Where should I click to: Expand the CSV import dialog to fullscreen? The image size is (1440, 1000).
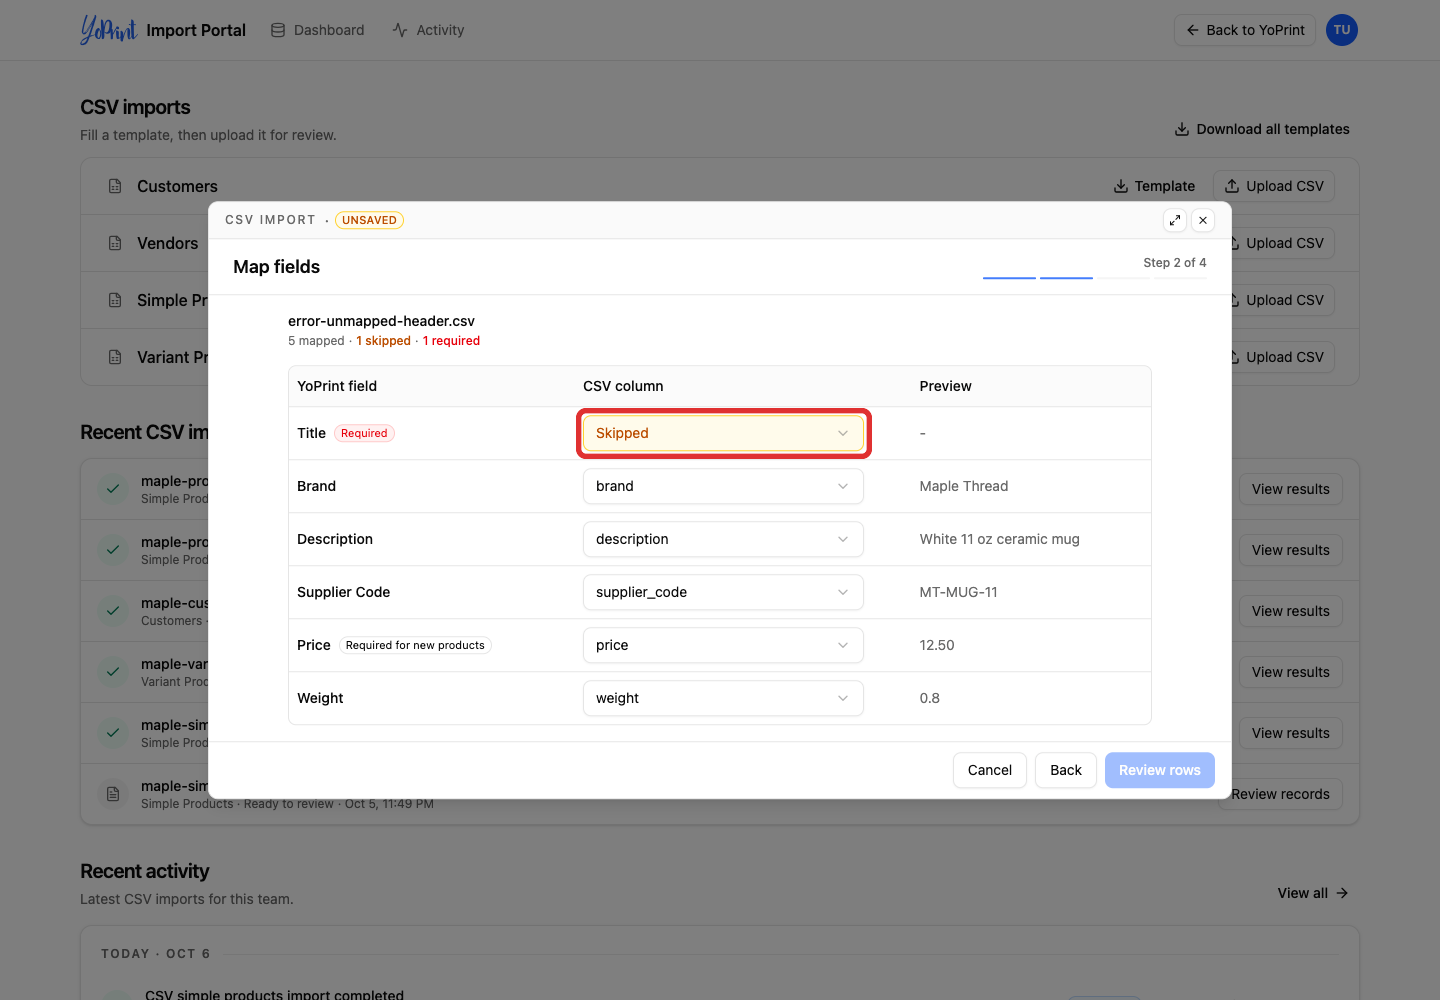tap(1175, 220)
